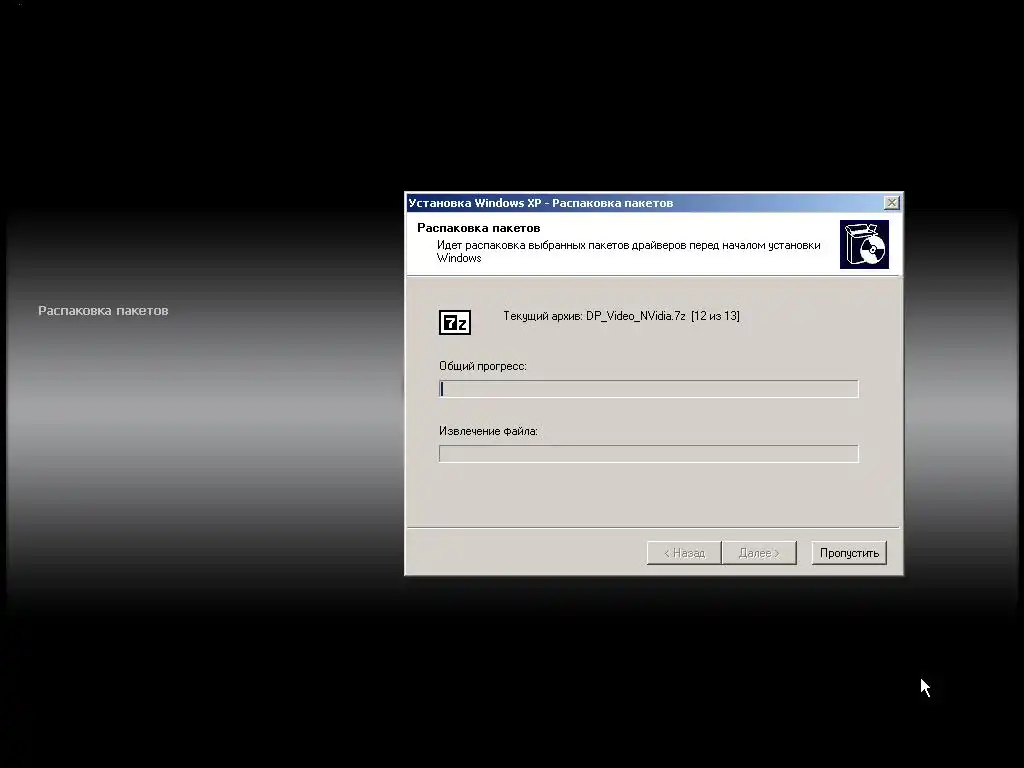This screenshot has height=768, width=1024.
Task: Click the 7z archive icon
Action: [455, 322]
